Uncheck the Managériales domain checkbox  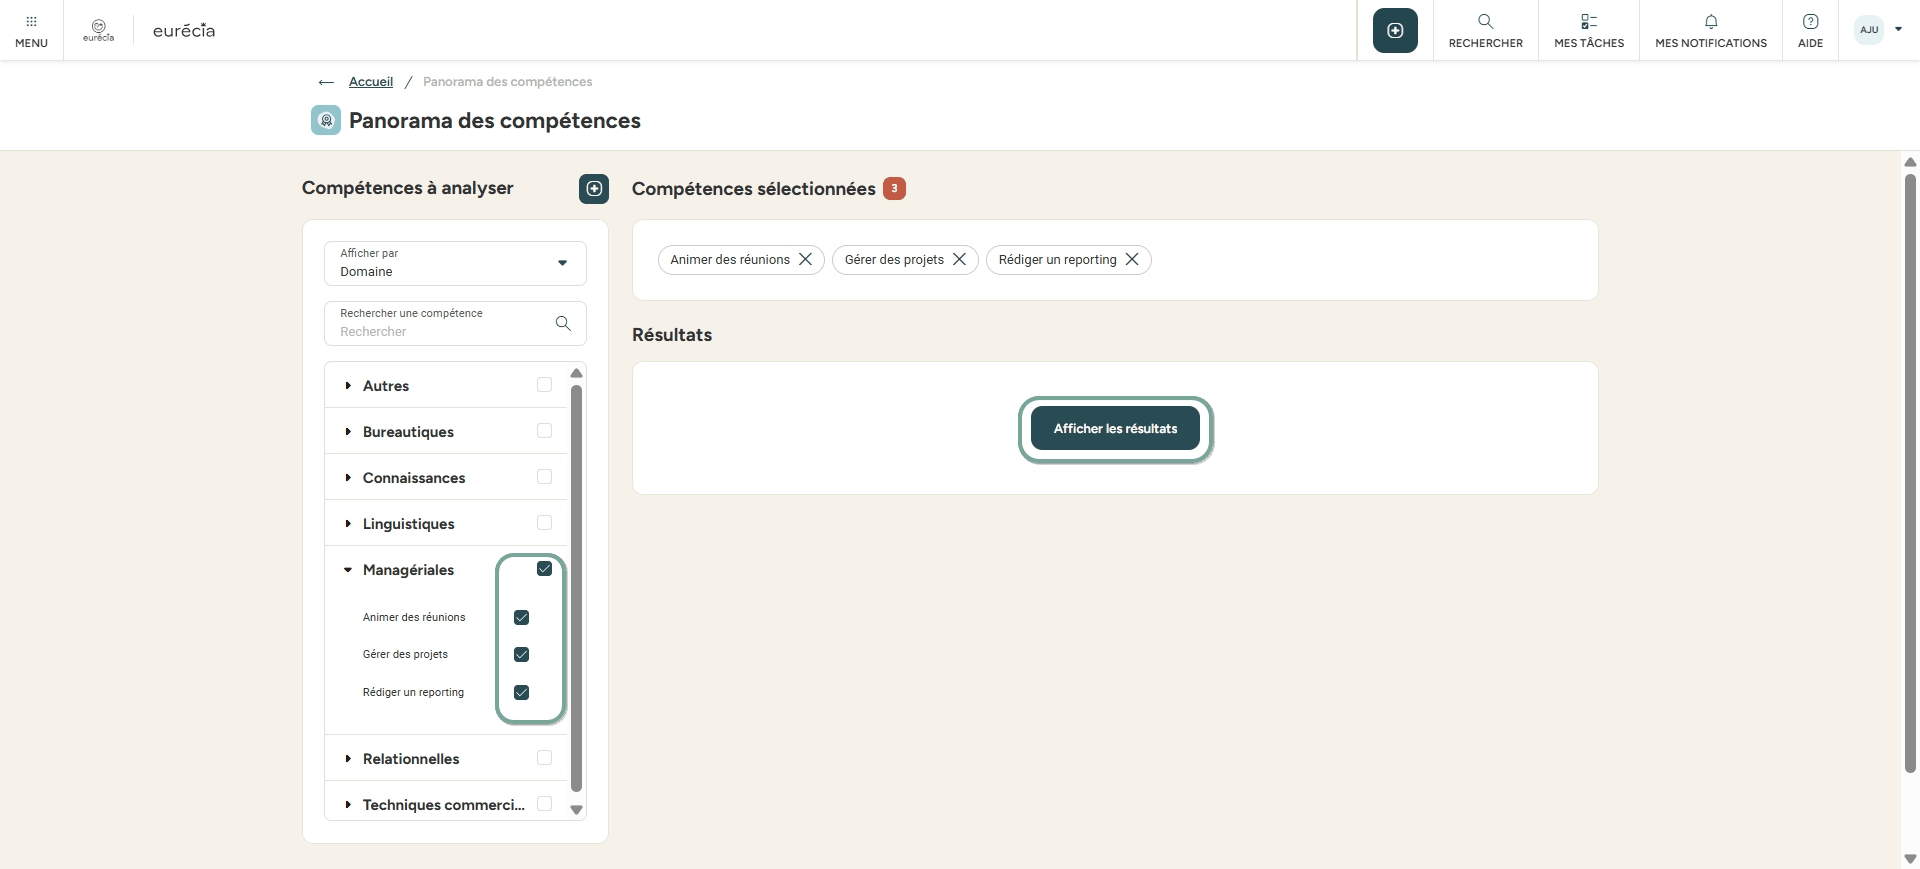pyautogui.click(x=544, y=569)
